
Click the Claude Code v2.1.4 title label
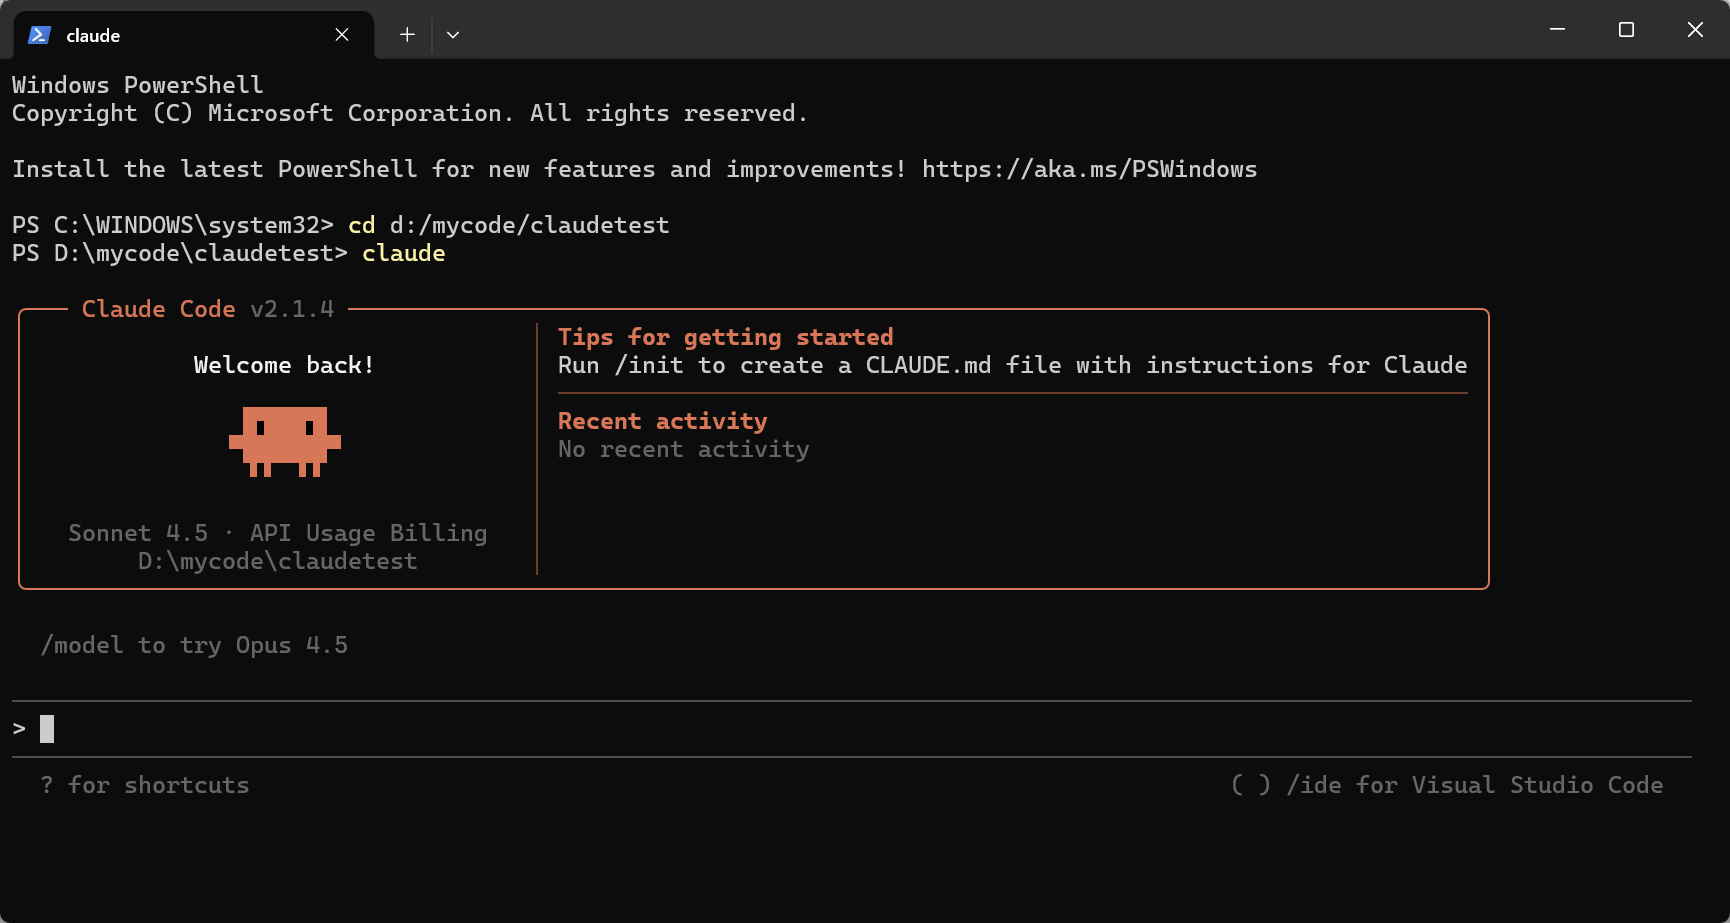208,309
